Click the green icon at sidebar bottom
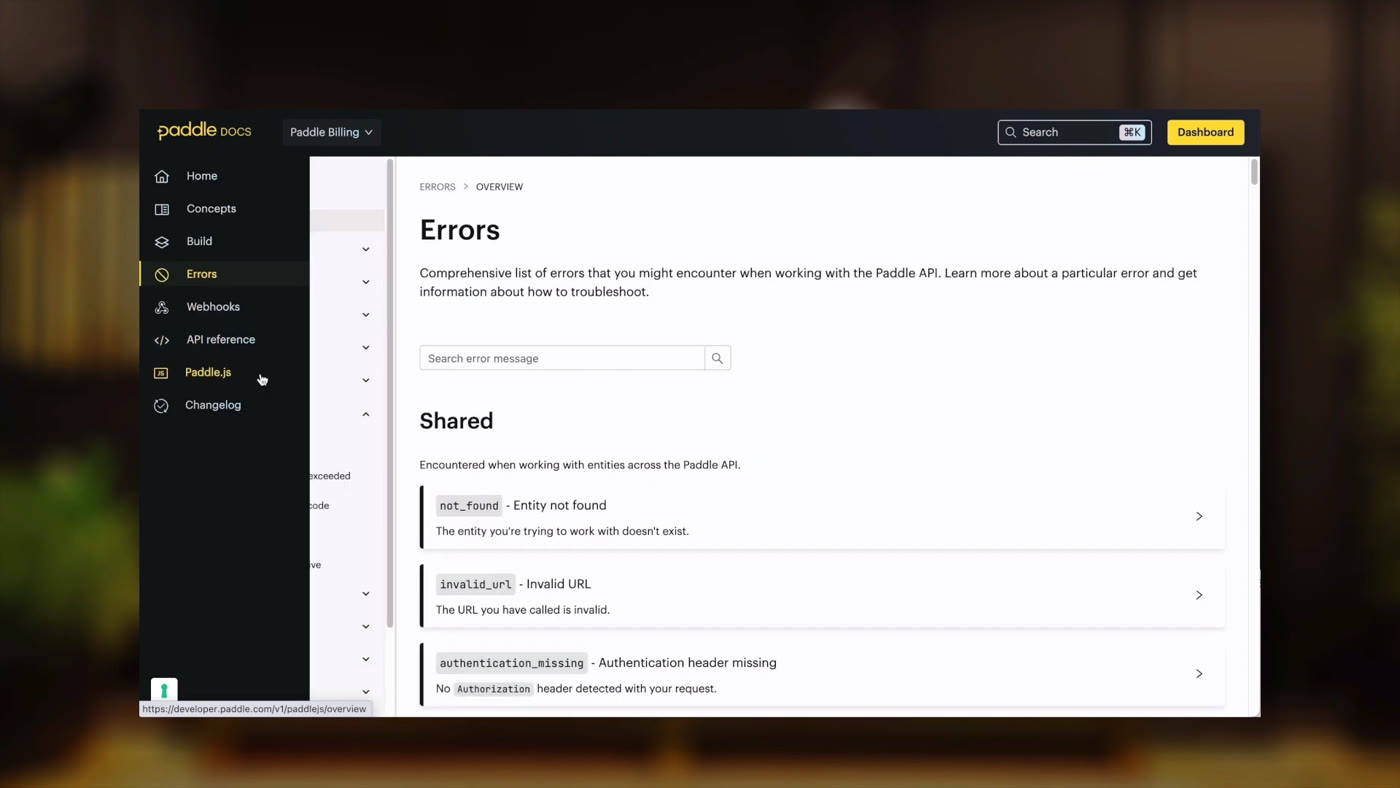This screenshot has height=788, width=1400. click(164, 690)
